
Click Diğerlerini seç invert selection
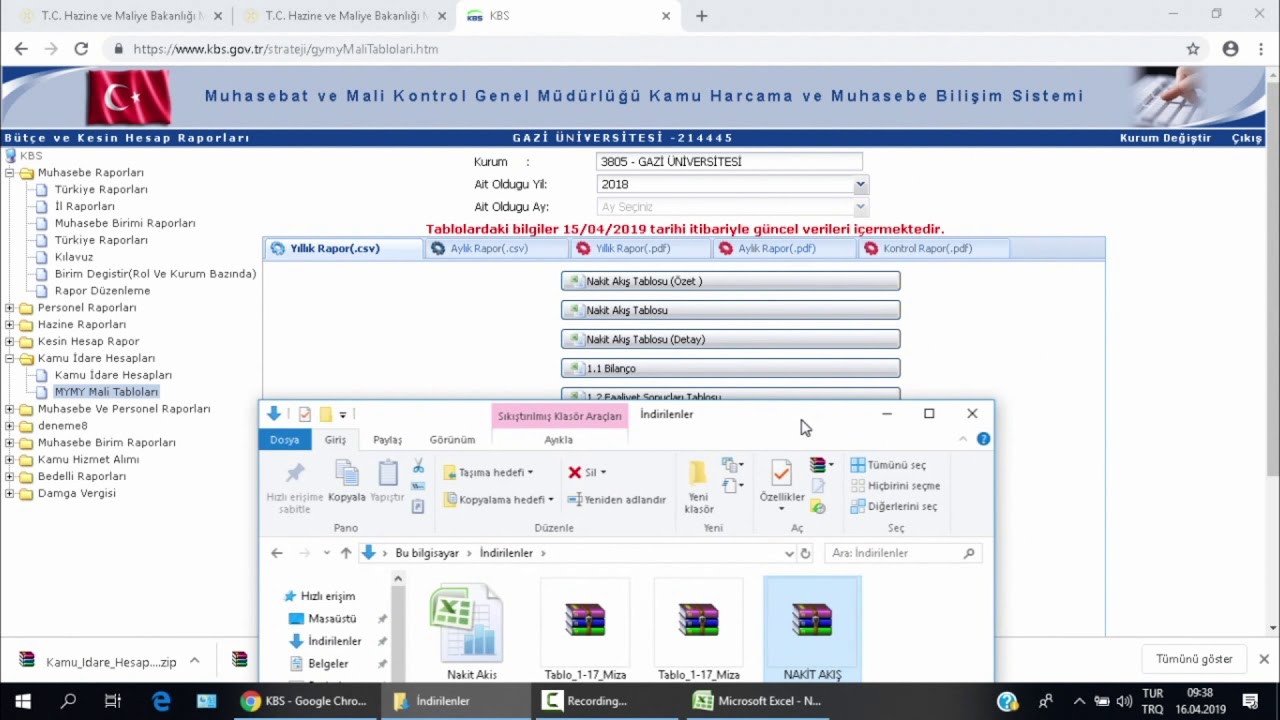click(x=894, y=506)
